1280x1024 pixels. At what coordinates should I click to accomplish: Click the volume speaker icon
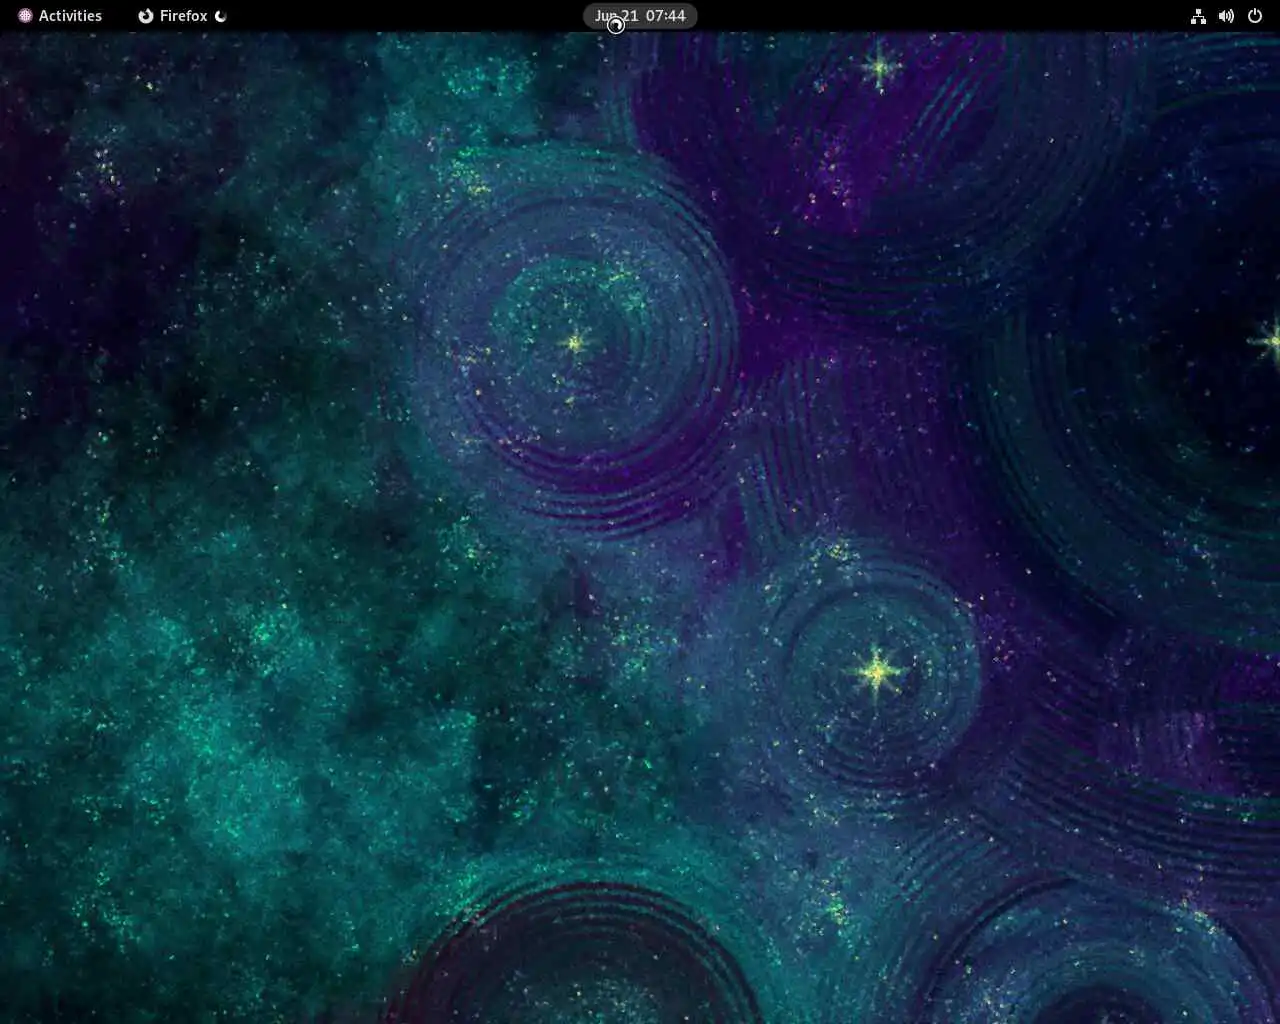pos(1226,16)
